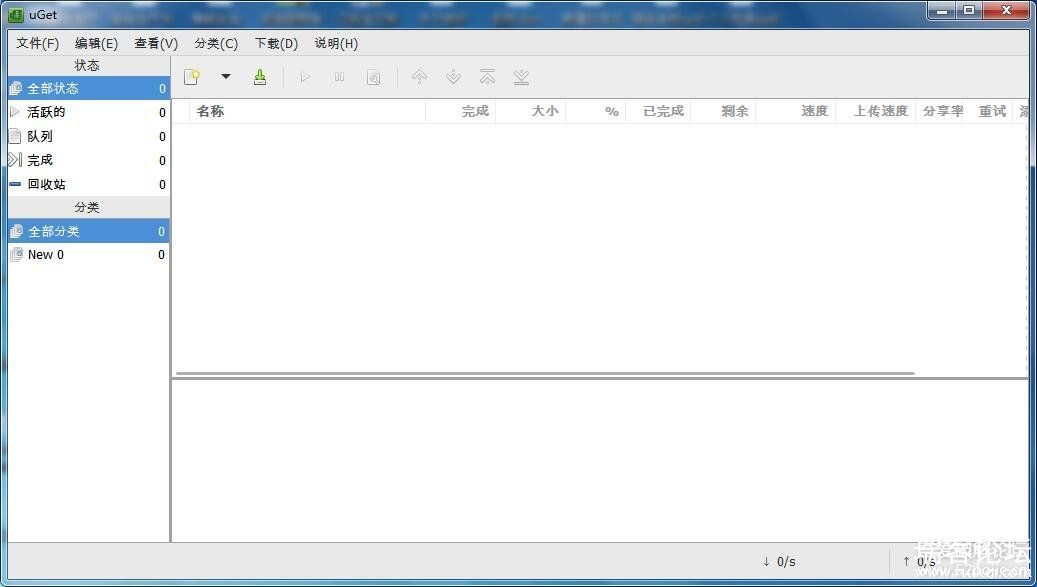1037x587 pixels.
Task: Open the 下载(D) menu
Action: coord(276,44)
